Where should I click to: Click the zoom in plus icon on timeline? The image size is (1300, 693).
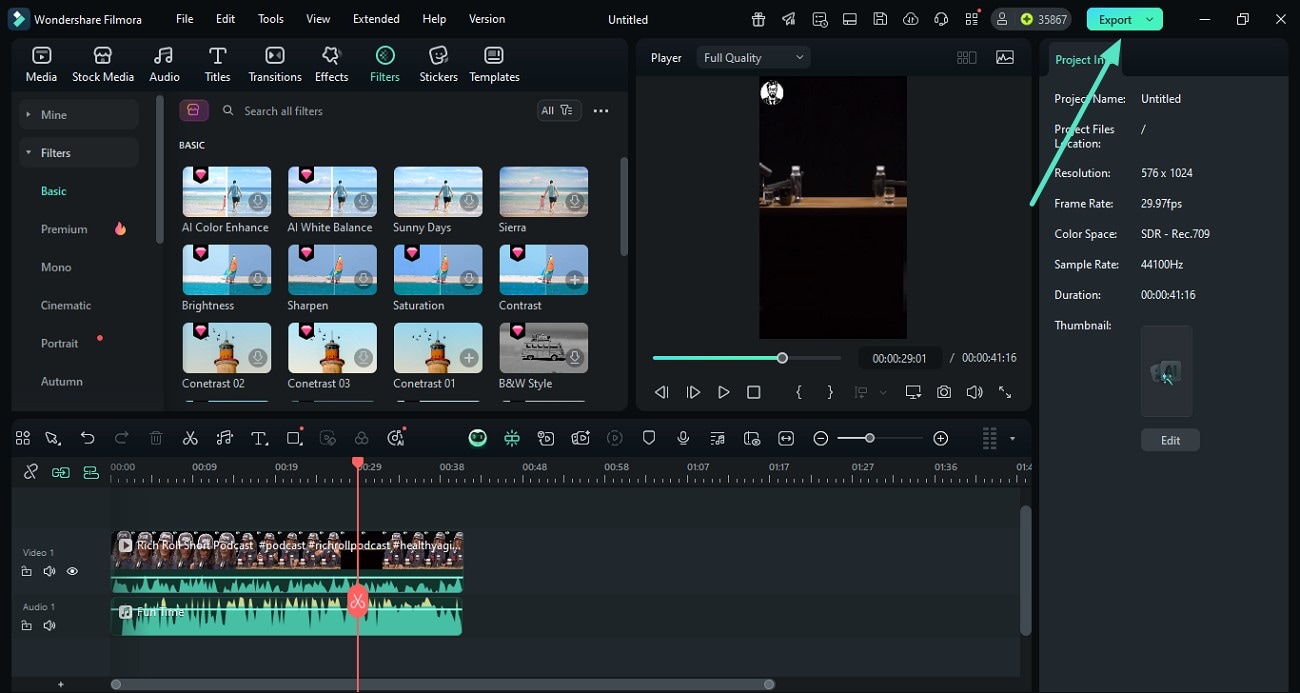tap(940, 438)
